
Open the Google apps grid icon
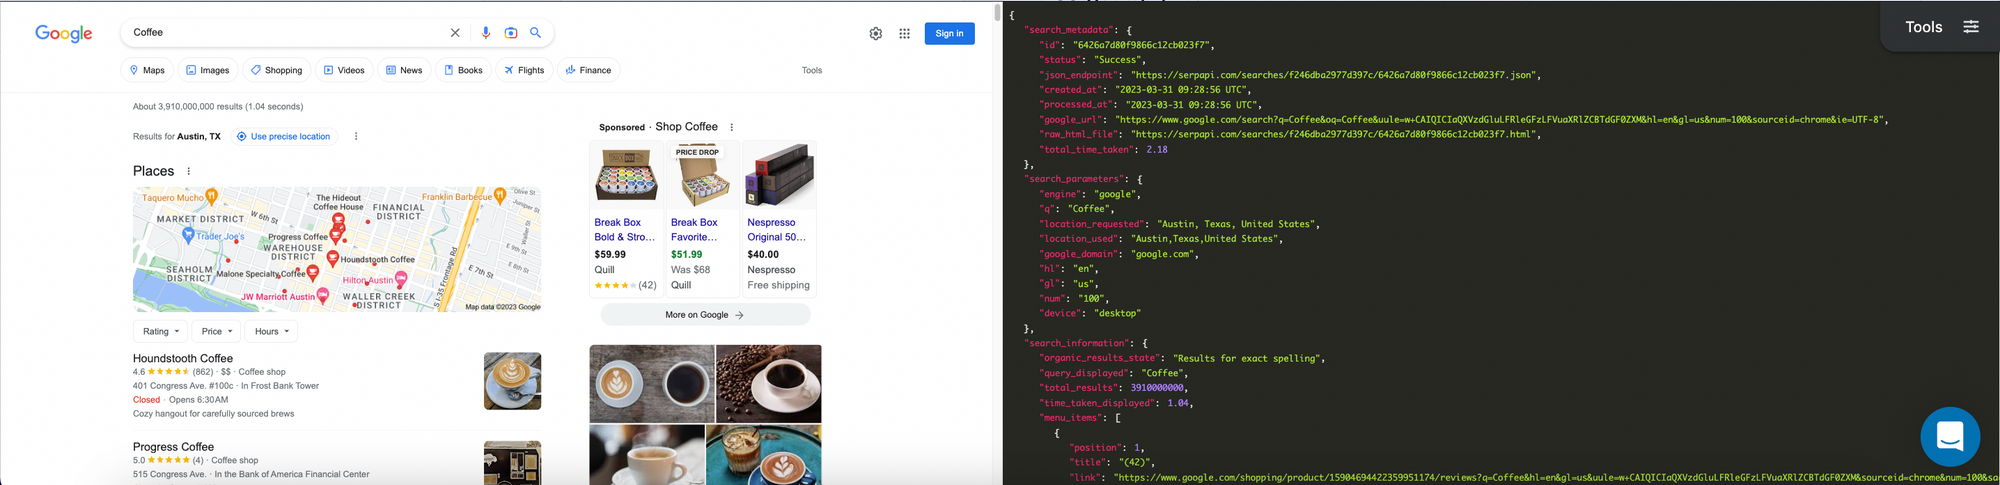coord(904,33)
